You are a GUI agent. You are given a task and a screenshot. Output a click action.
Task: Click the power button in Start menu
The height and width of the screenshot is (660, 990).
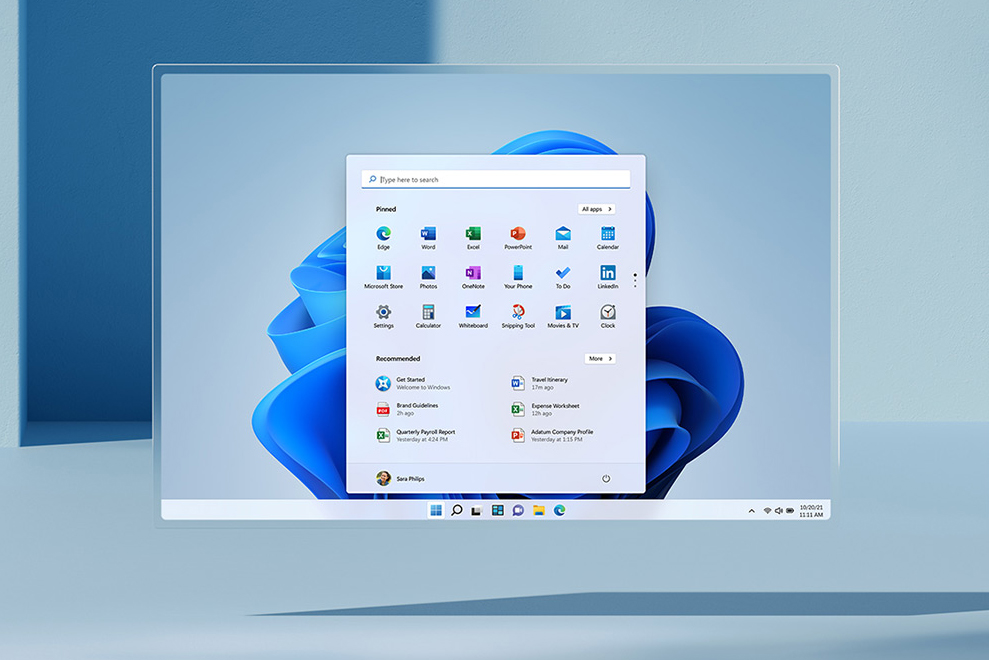click(x=606, y=479)
